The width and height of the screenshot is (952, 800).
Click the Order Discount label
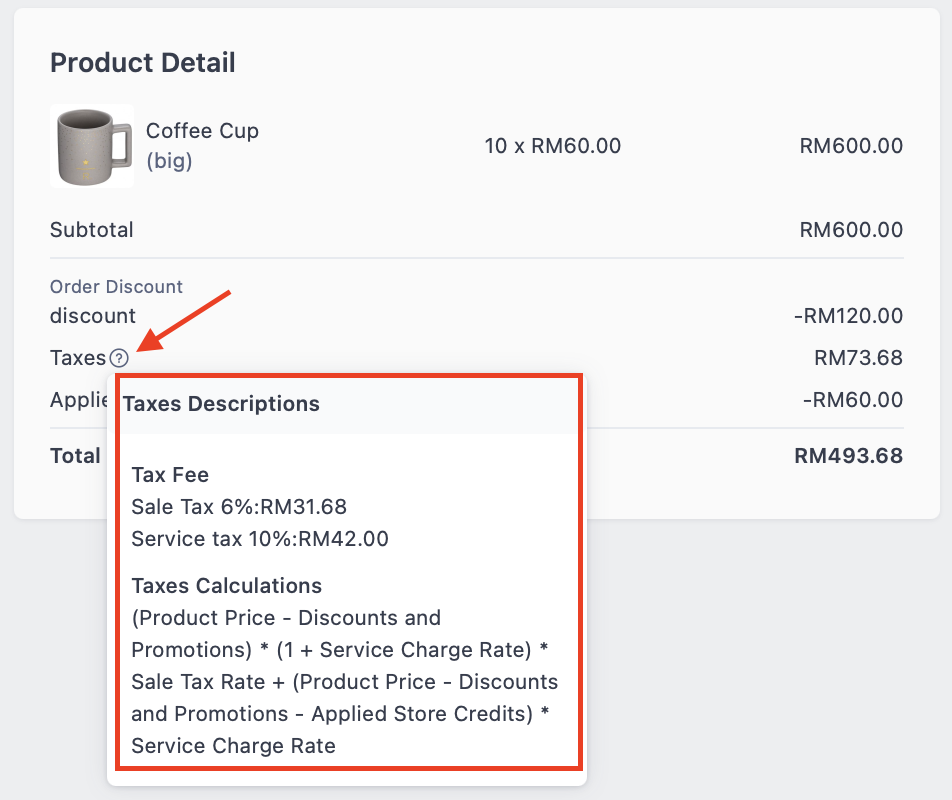click(116, 286)
